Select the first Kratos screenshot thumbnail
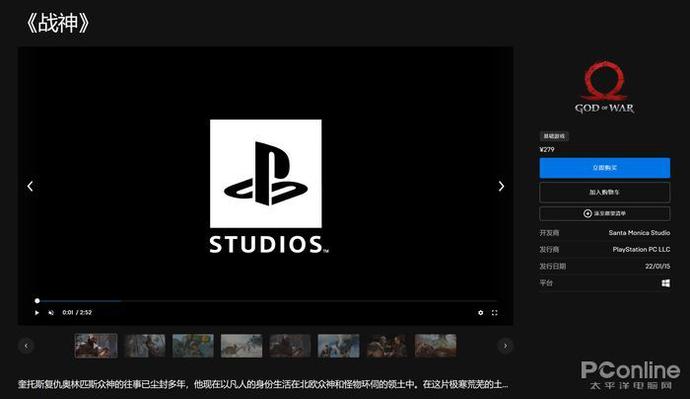This screenshot has height=399, width=690. click(x=96, y=346)
